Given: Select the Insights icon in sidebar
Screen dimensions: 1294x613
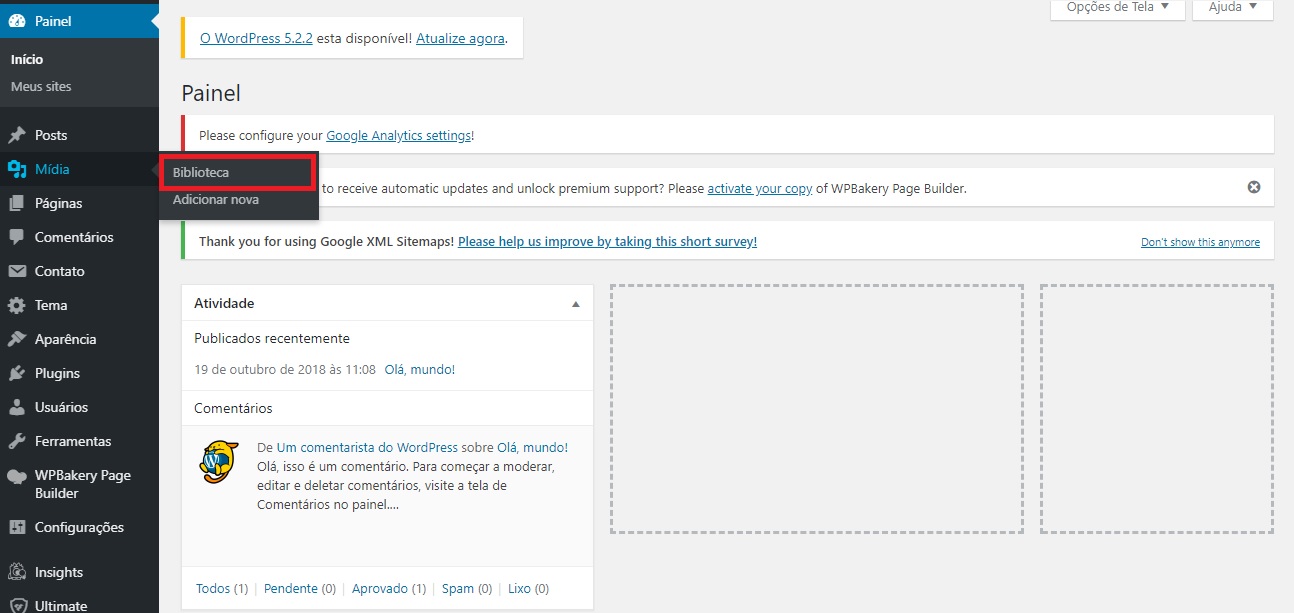Looking at the screenshot, I should click(18, 571).
